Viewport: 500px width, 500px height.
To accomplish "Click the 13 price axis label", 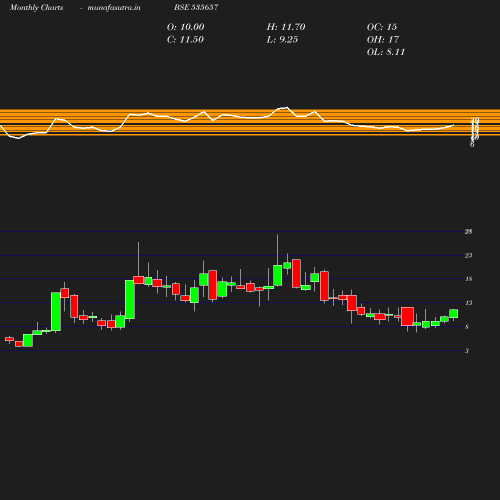I will [468, 303].
